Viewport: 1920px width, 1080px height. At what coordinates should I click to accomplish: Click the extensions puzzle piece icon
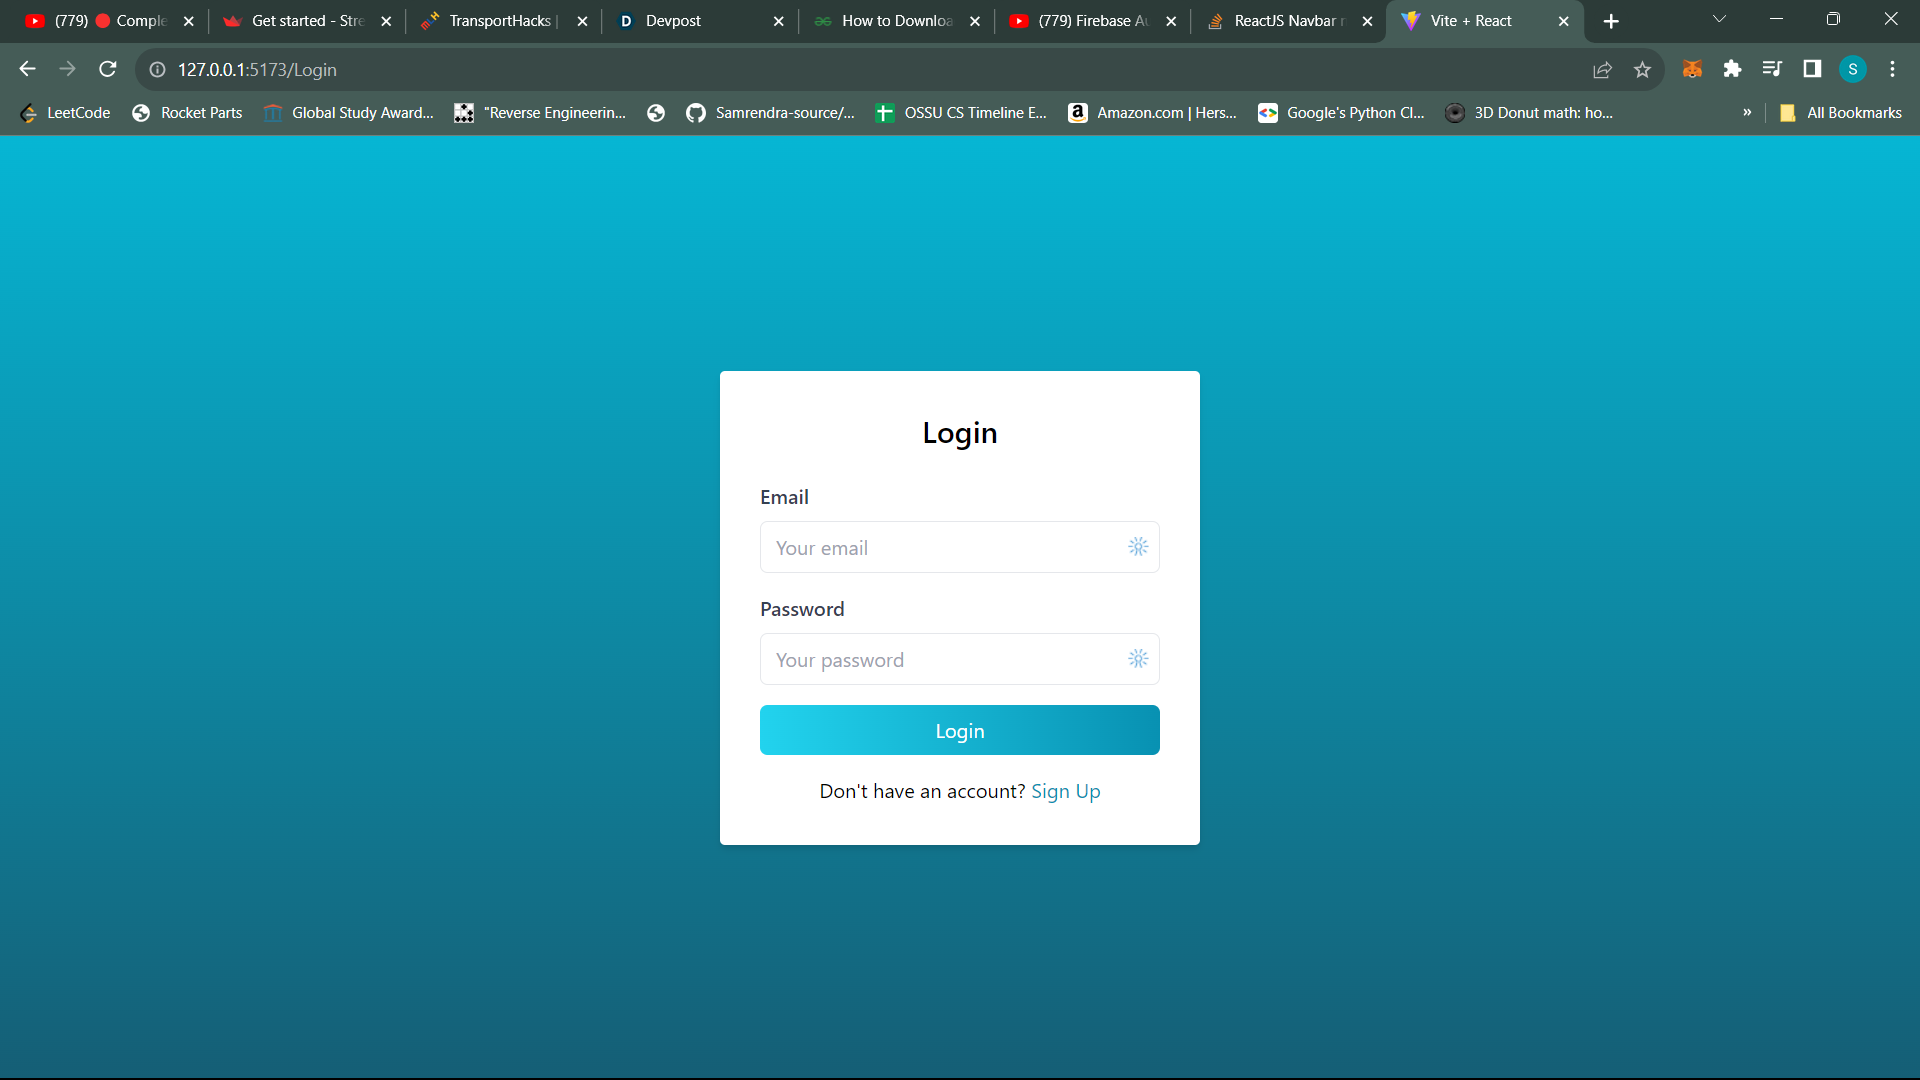click(x=1732, y=69)
